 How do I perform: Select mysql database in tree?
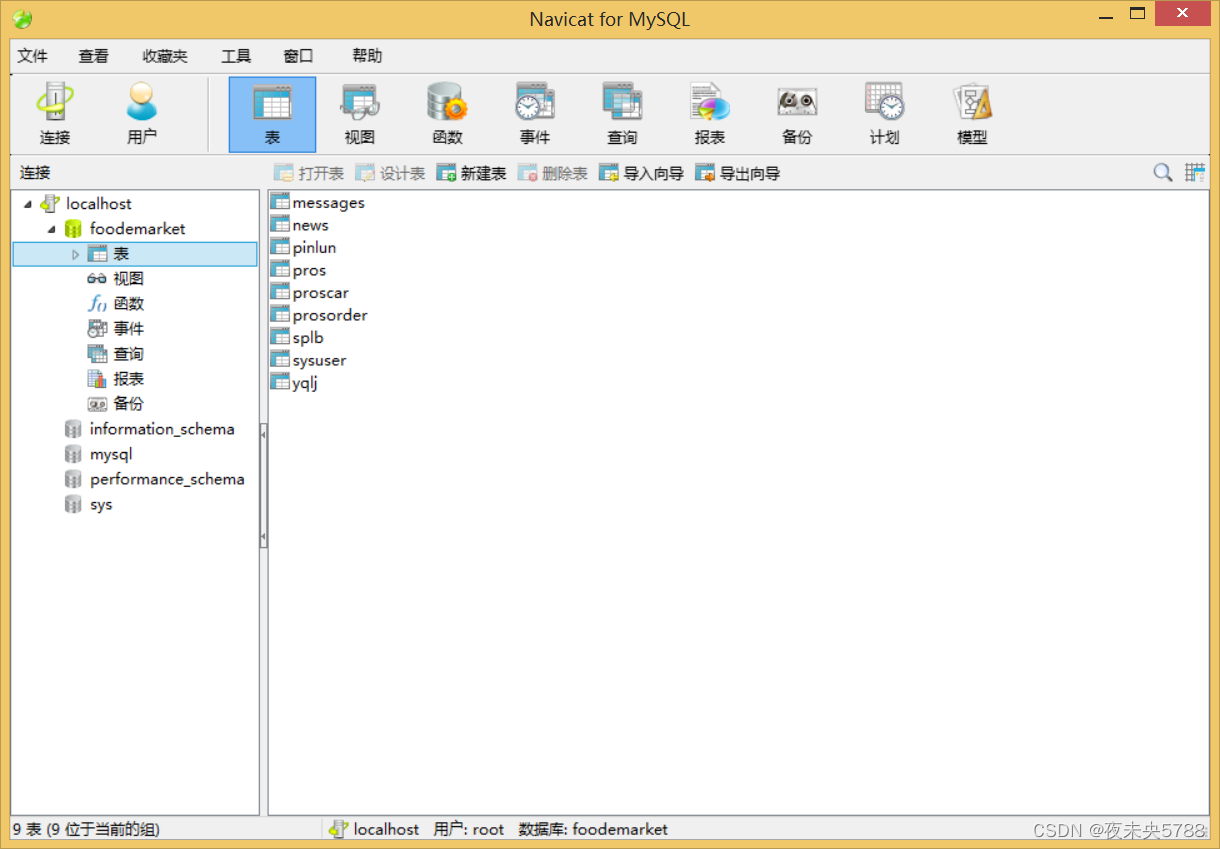tap(111, 454)
